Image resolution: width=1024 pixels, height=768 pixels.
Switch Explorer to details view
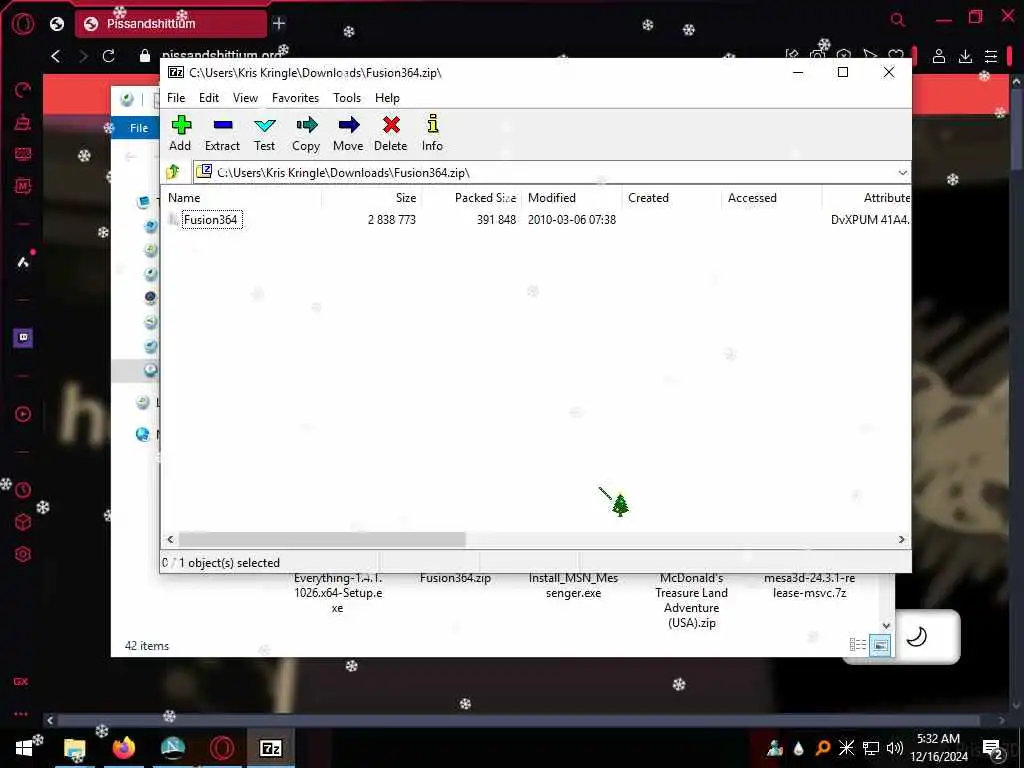point(857,645)
